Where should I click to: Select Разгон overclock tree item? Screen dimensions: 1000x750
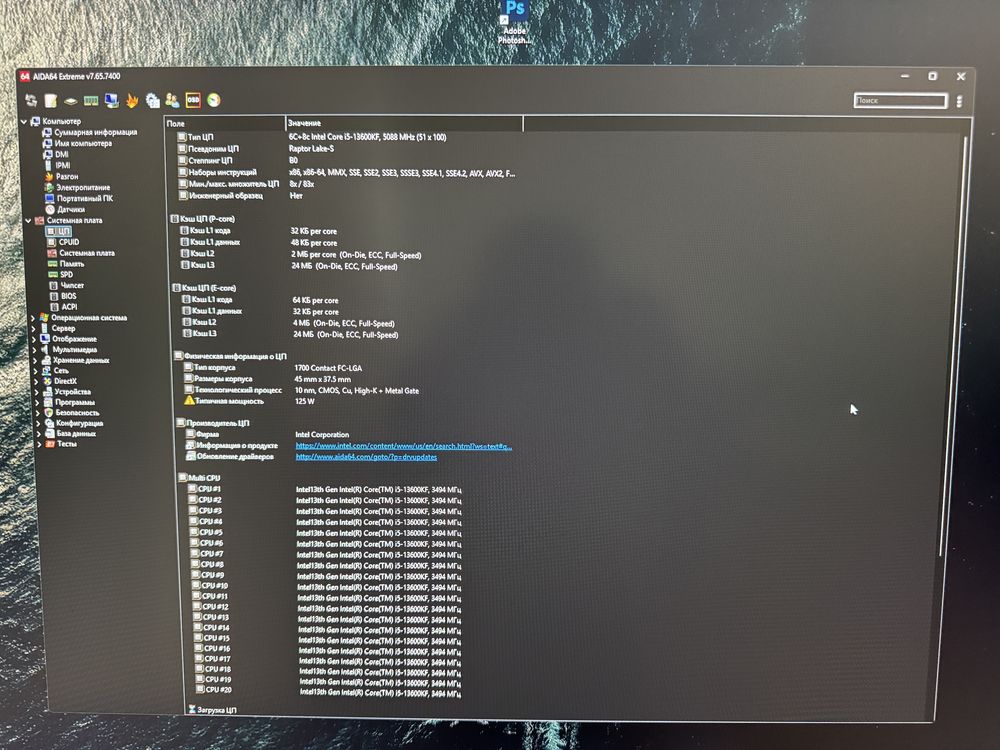61,176
